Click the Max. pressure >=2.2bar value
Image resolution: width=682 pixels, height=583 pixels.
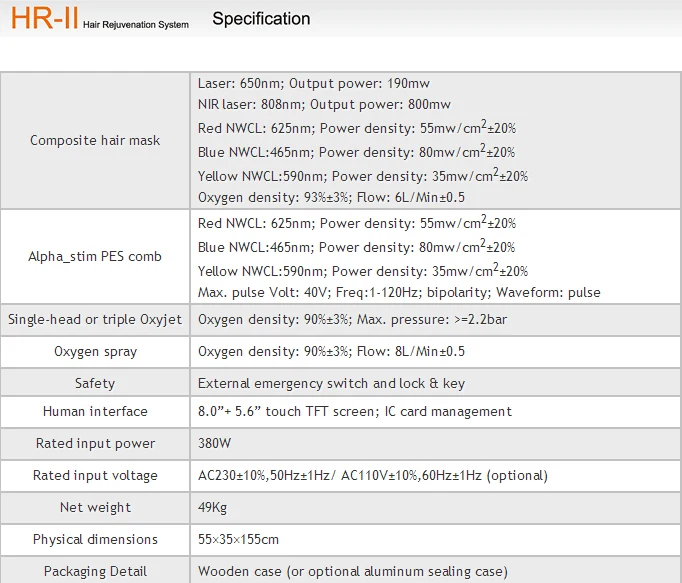432,319
